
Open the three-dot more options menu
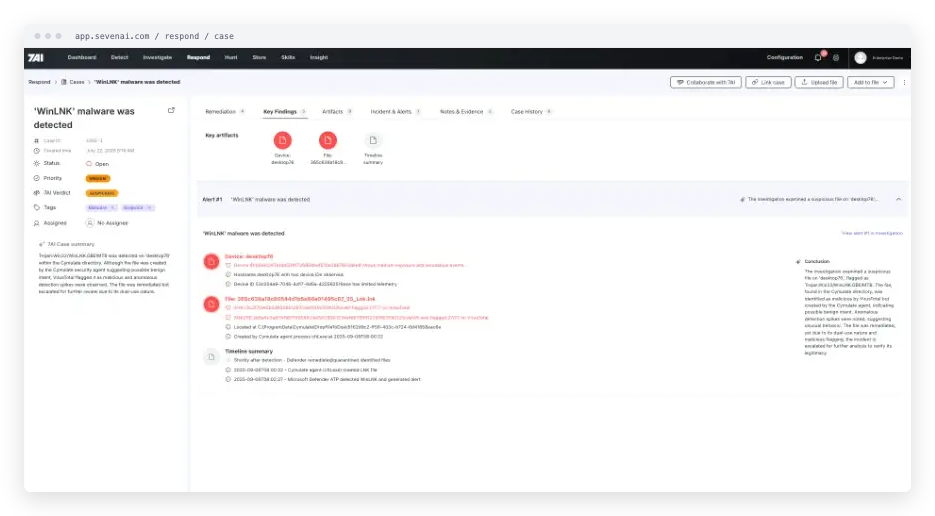(904, 82)
